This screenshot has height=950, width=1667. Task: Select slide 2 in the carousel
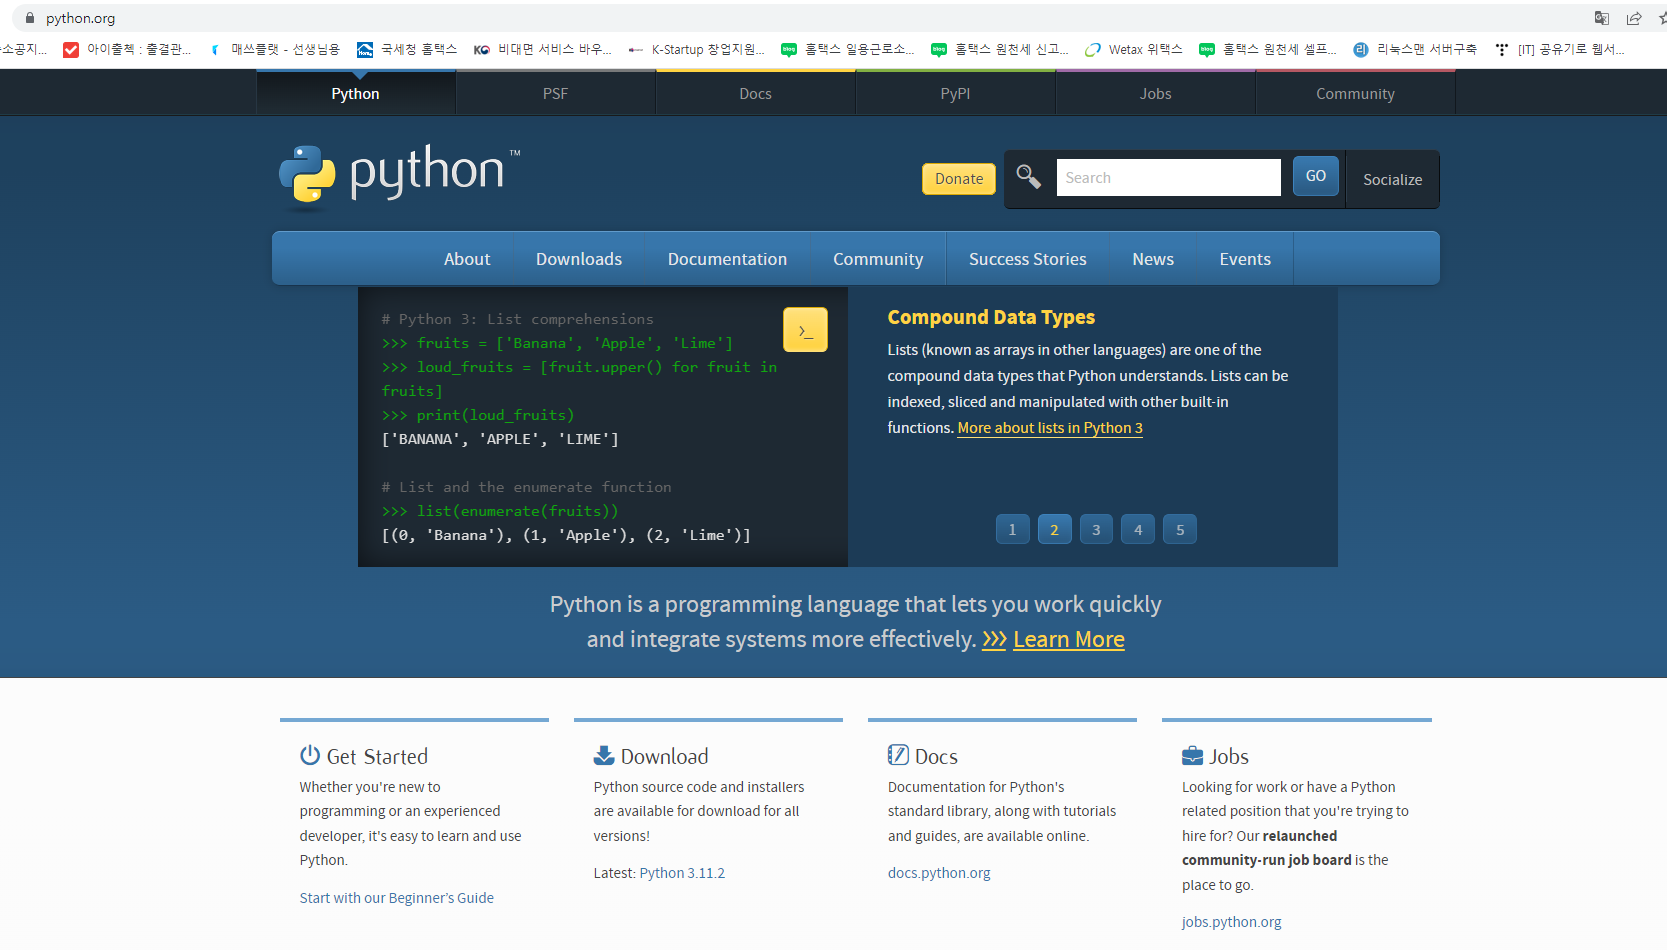click(x=1054, y=529)
